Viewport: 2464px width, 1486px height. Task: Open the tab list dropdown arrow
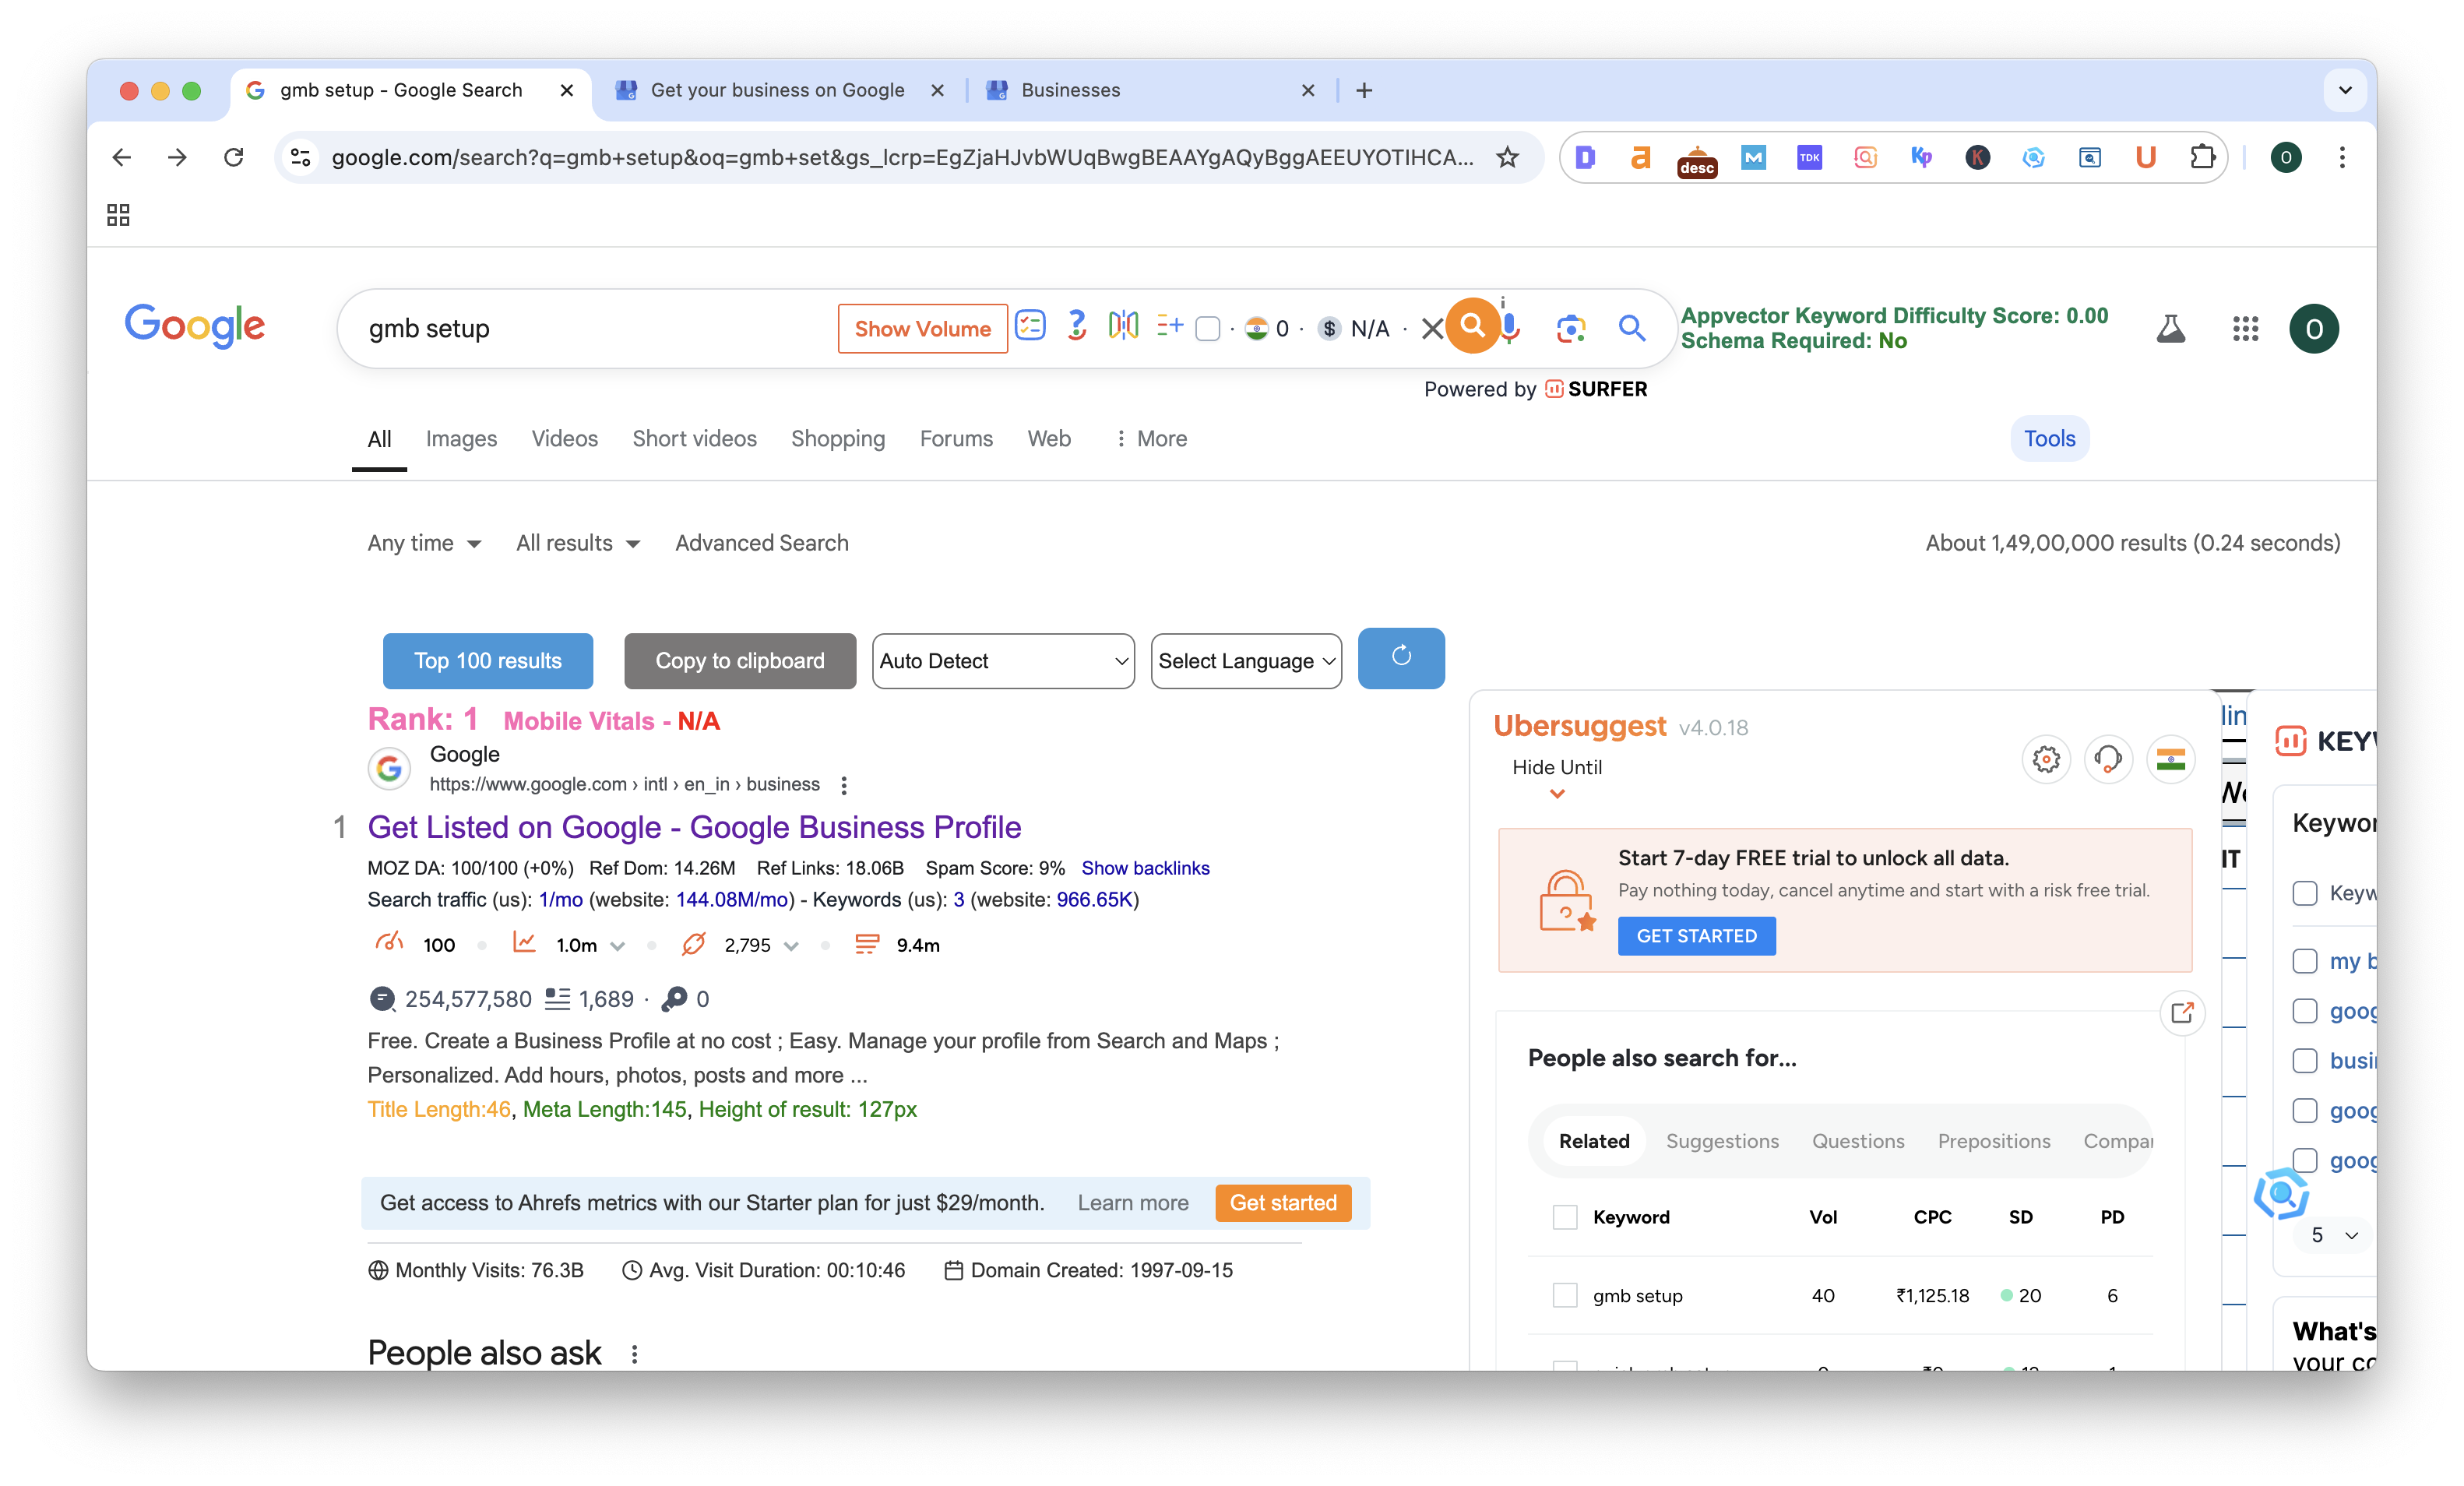click(2344, 90)
